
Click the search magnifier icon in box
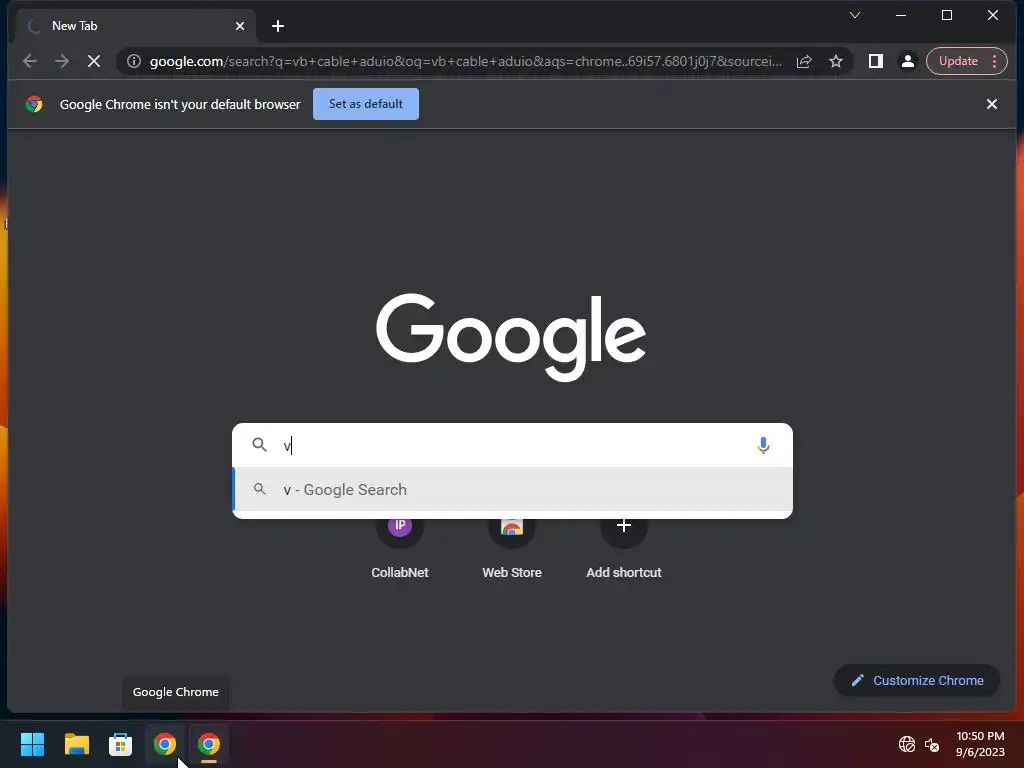pos(259,445)
